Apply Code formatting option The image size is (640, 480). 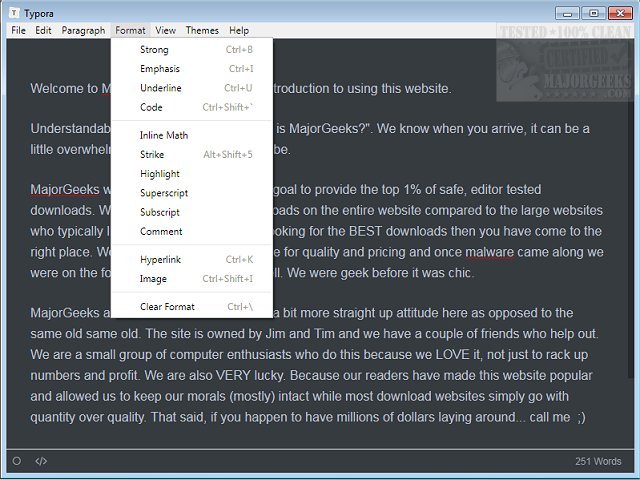point(192,107)
